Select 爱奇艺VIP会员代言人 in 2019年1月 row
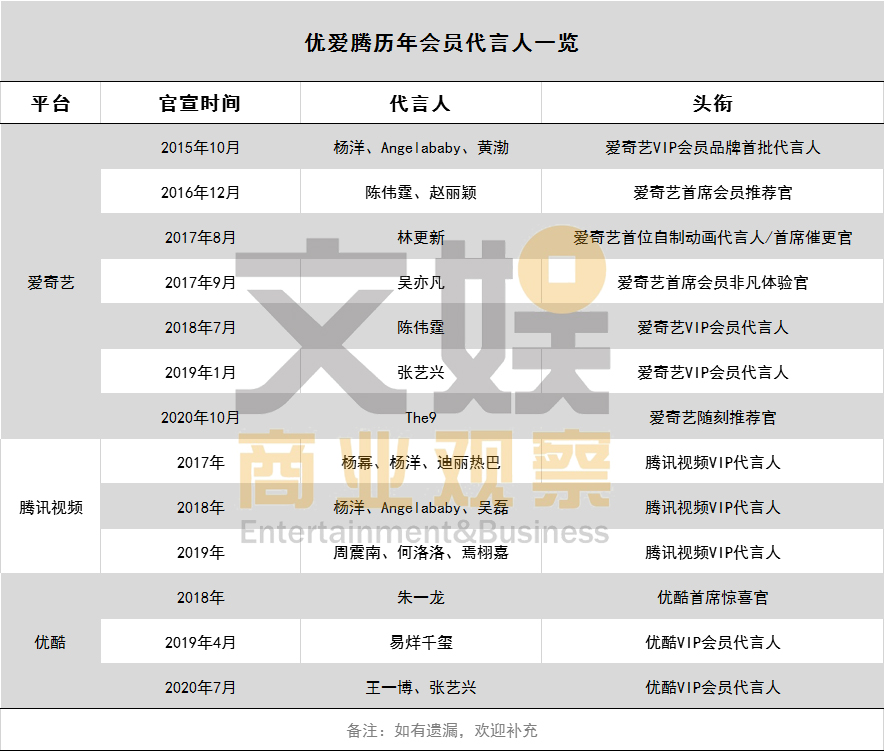 [712, 372]
